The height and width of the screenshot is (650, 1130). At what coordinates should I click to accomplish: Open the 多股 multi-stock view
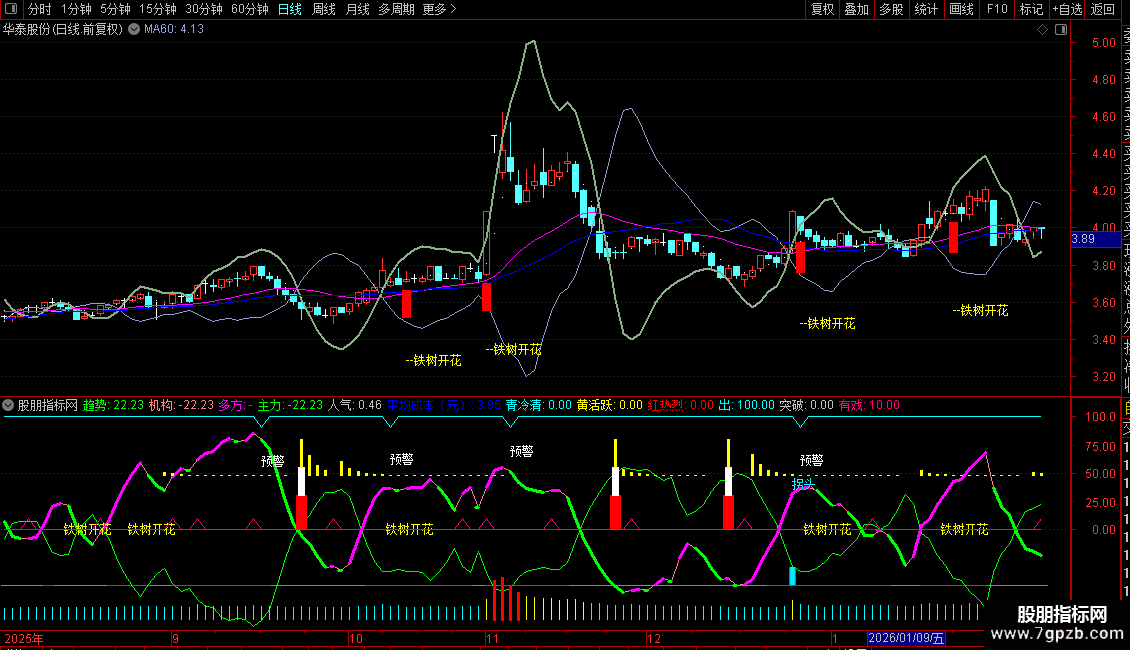tap(891, 9)
